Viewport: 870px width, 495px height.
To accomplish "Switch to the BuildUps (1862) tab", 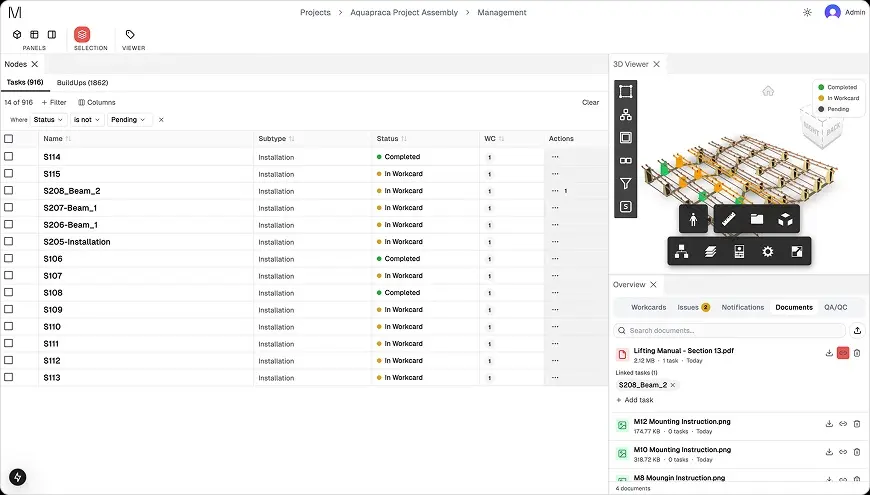I will [x=82, y=83].
